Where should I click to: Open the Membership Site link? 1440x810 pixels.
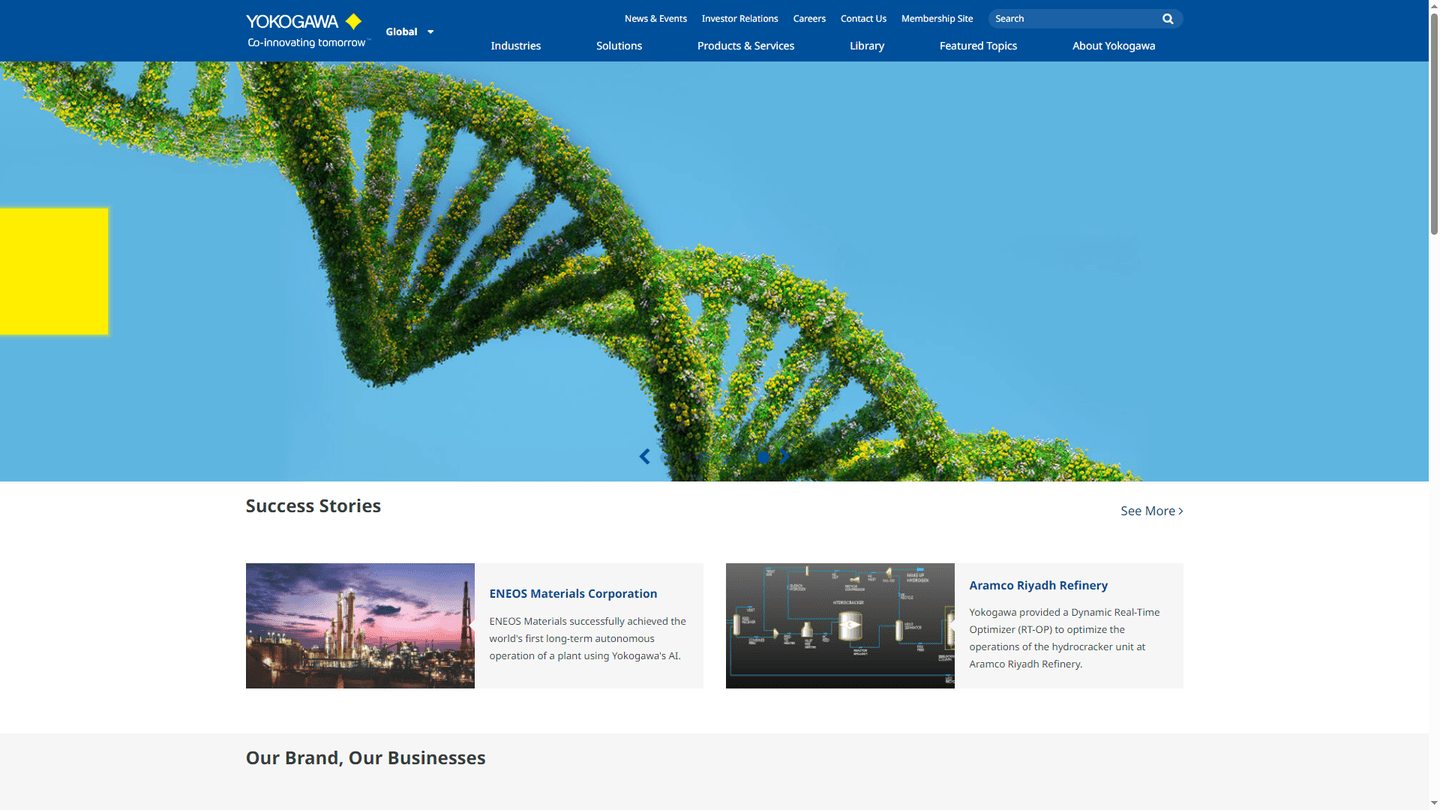click(937, 19)
